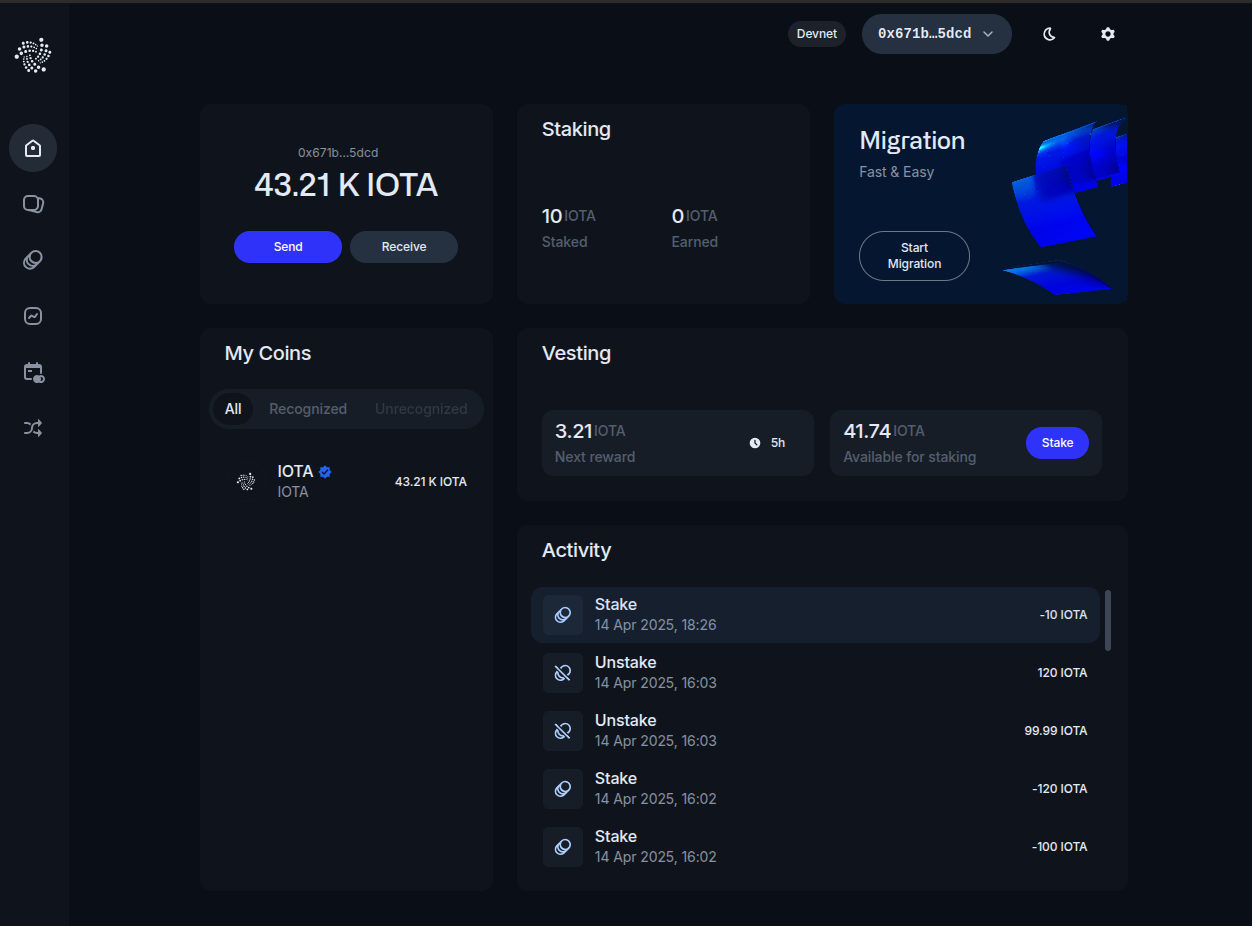Open the Unstake 99.99 IOTA activity entry
This screenshot has height=926, width=1252.
click(815, 731)
